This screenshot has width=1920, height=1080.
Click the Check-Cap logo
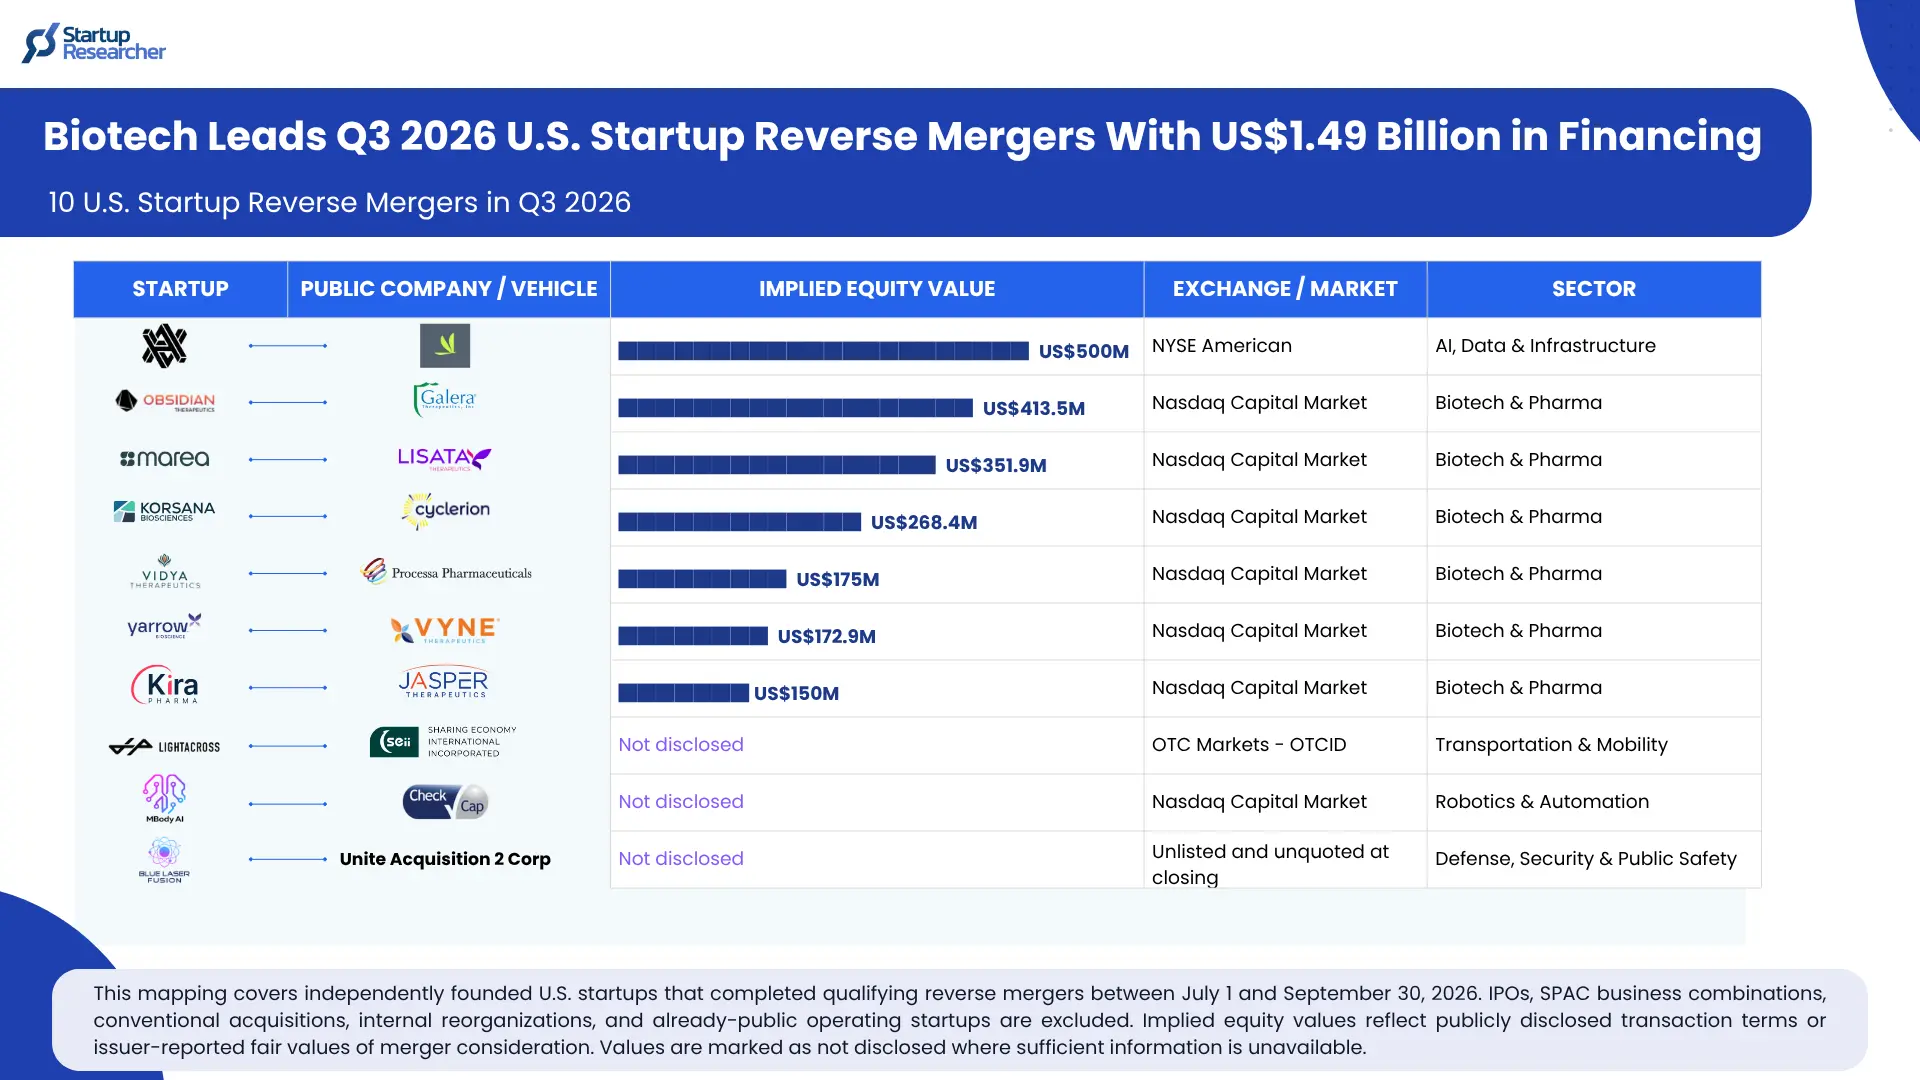click(x=445, y=802)
